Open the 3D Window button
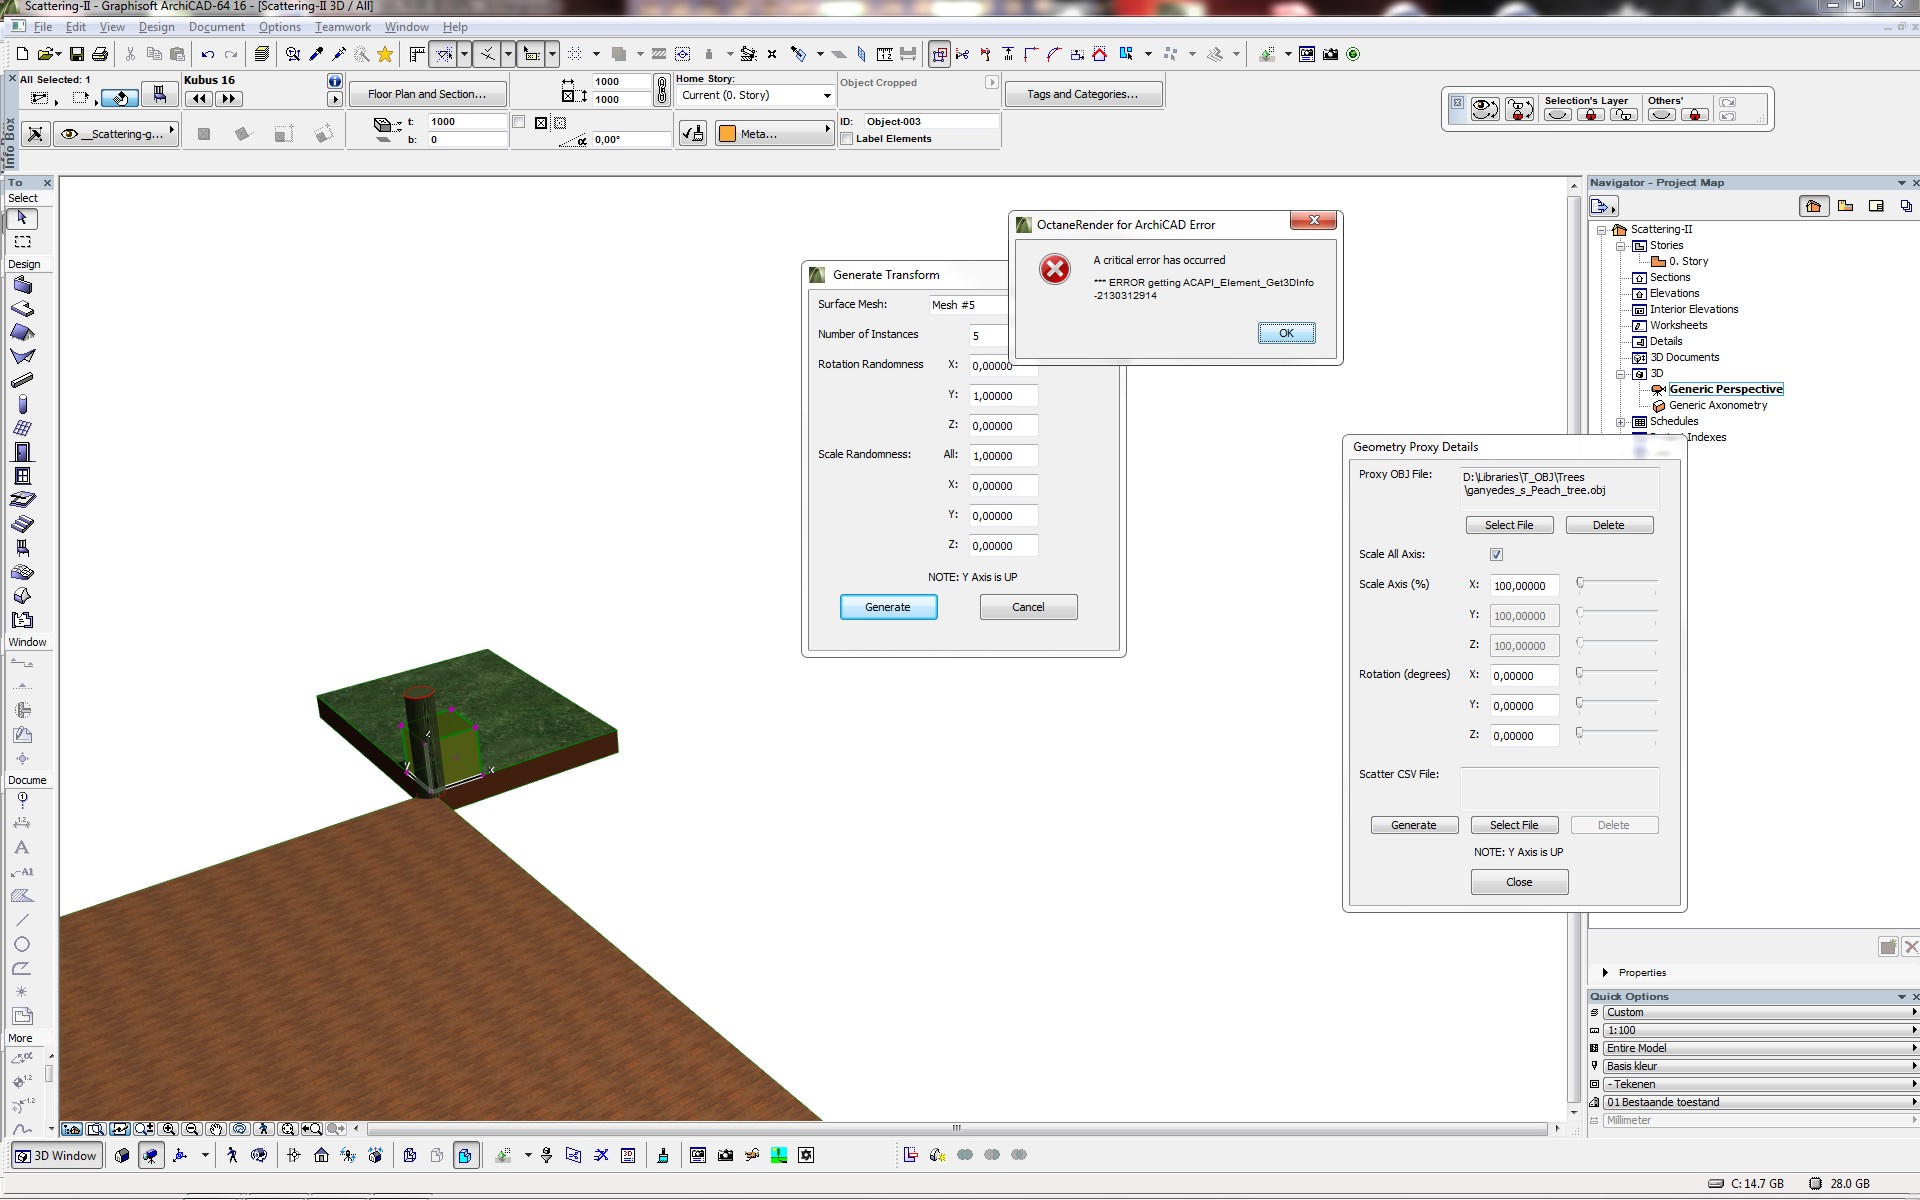Image resolution: width=1920 pixels, height=1200 pixels. point(57,1156)
